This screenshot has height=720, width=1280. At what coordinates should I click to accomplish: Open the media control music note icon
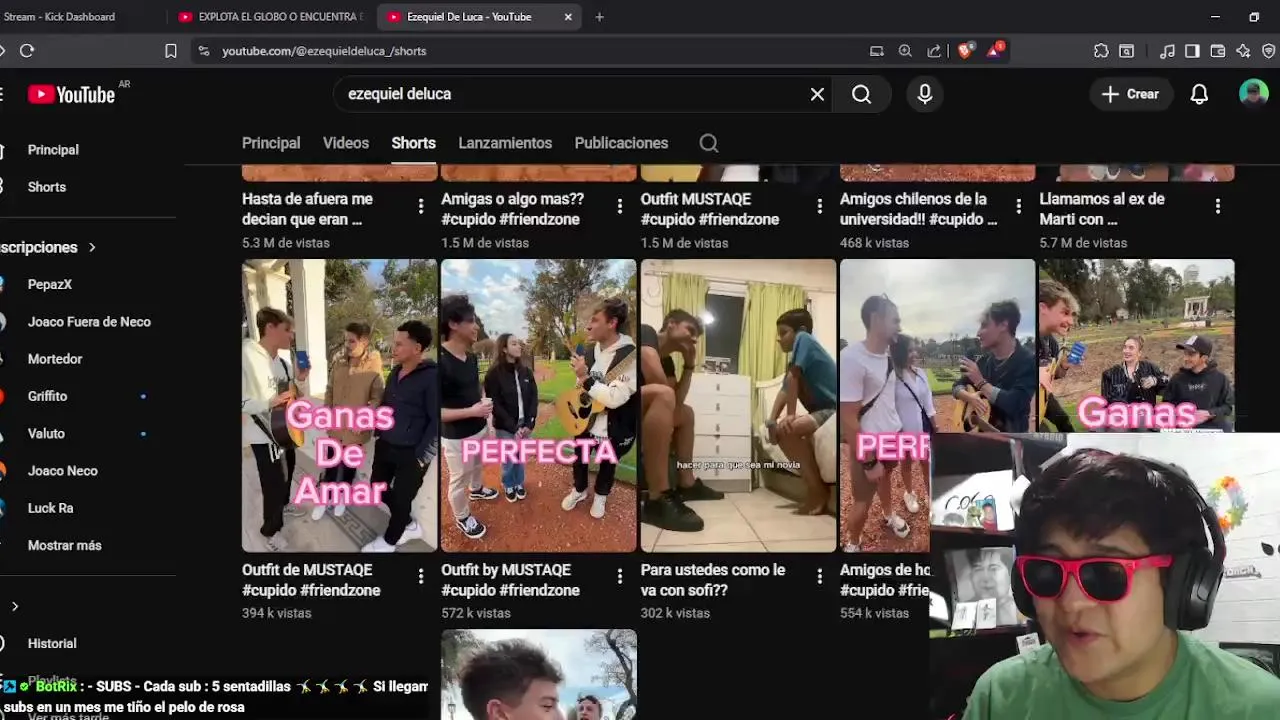pos(1167,51)
